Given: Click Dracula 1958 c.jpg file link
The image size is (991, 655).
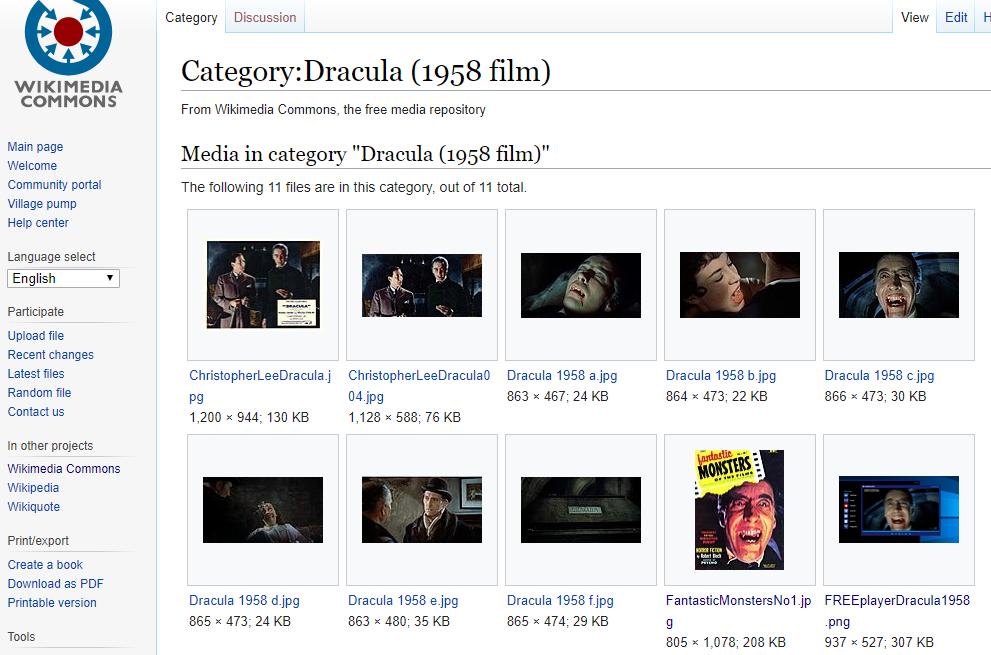Looking at the screenshot, I should click(x=879, y=376).
